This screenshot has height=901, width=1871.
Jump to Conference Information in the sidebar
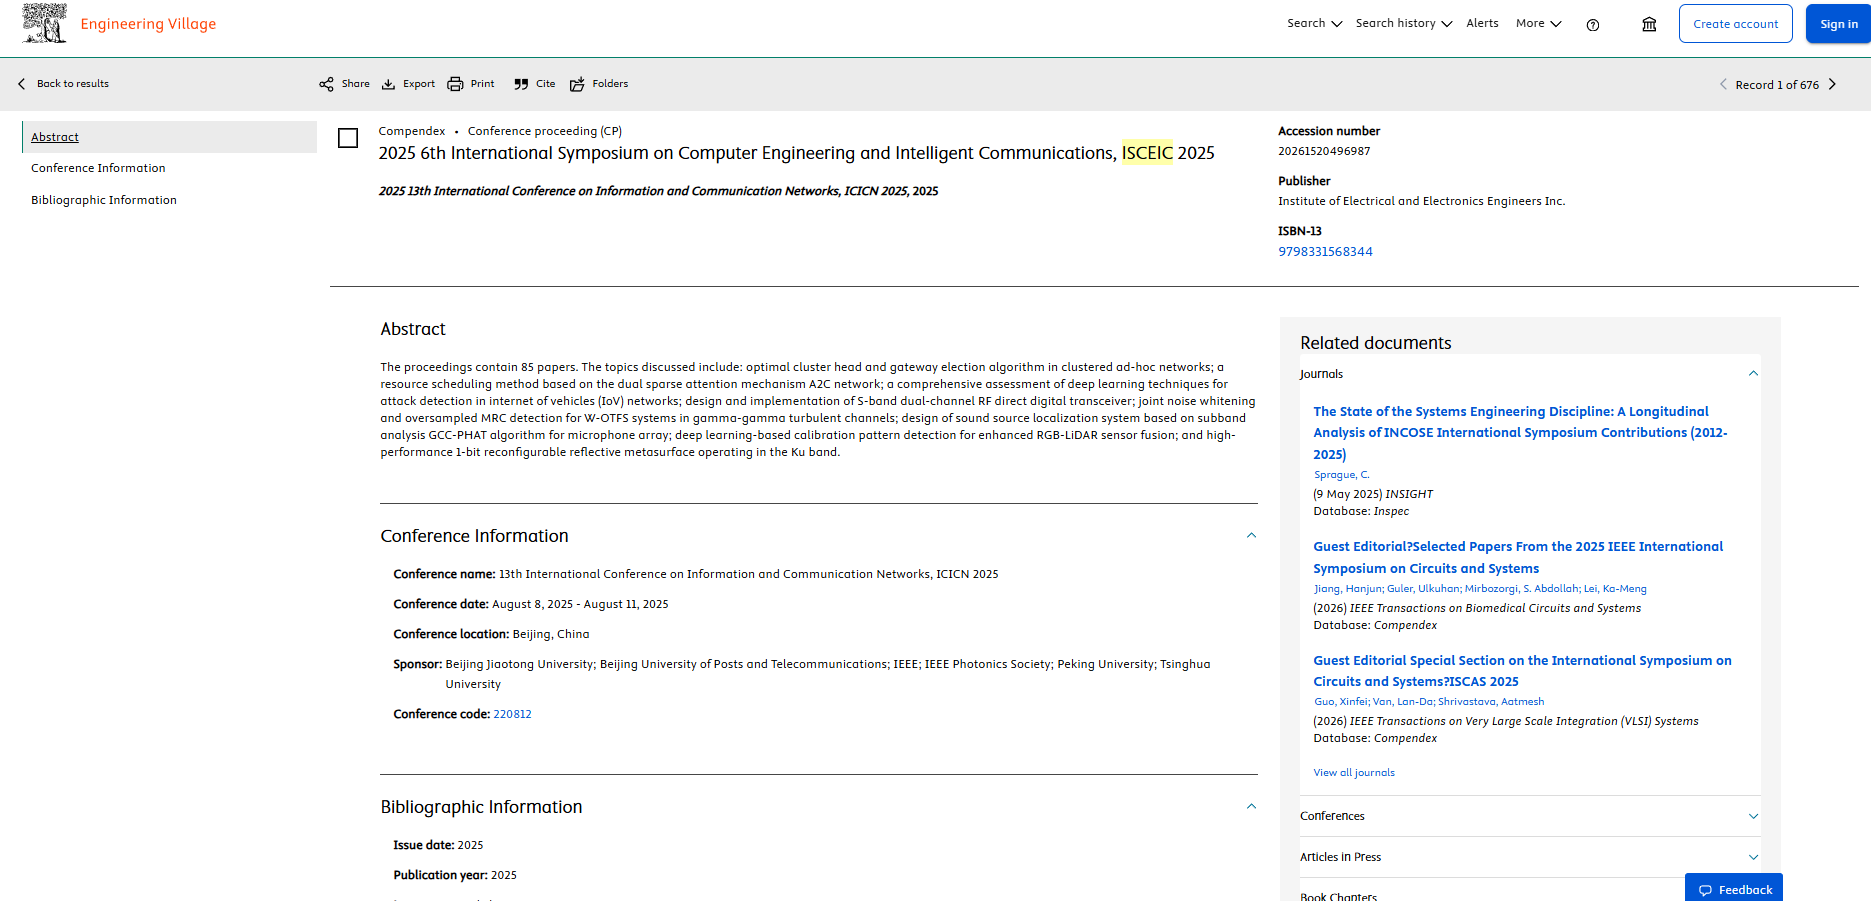(x=98, y=168)
